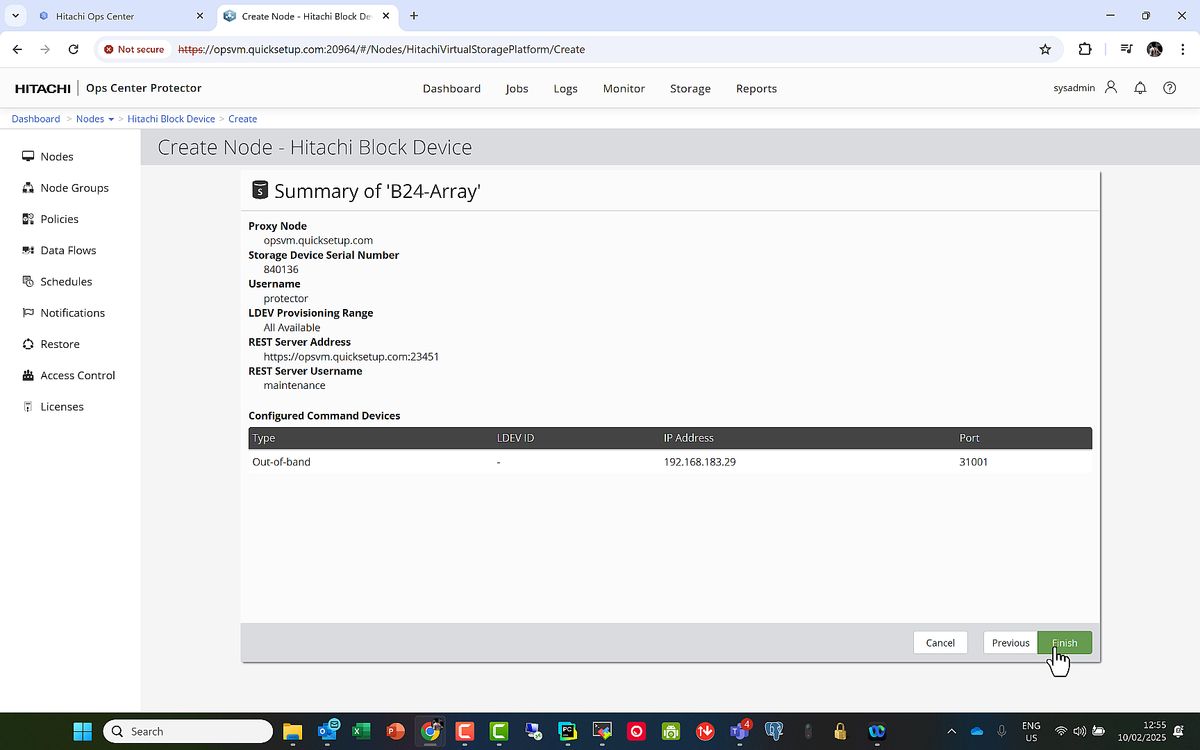Open the Storage top menu

pyautogui.click(x=690, y=88)
